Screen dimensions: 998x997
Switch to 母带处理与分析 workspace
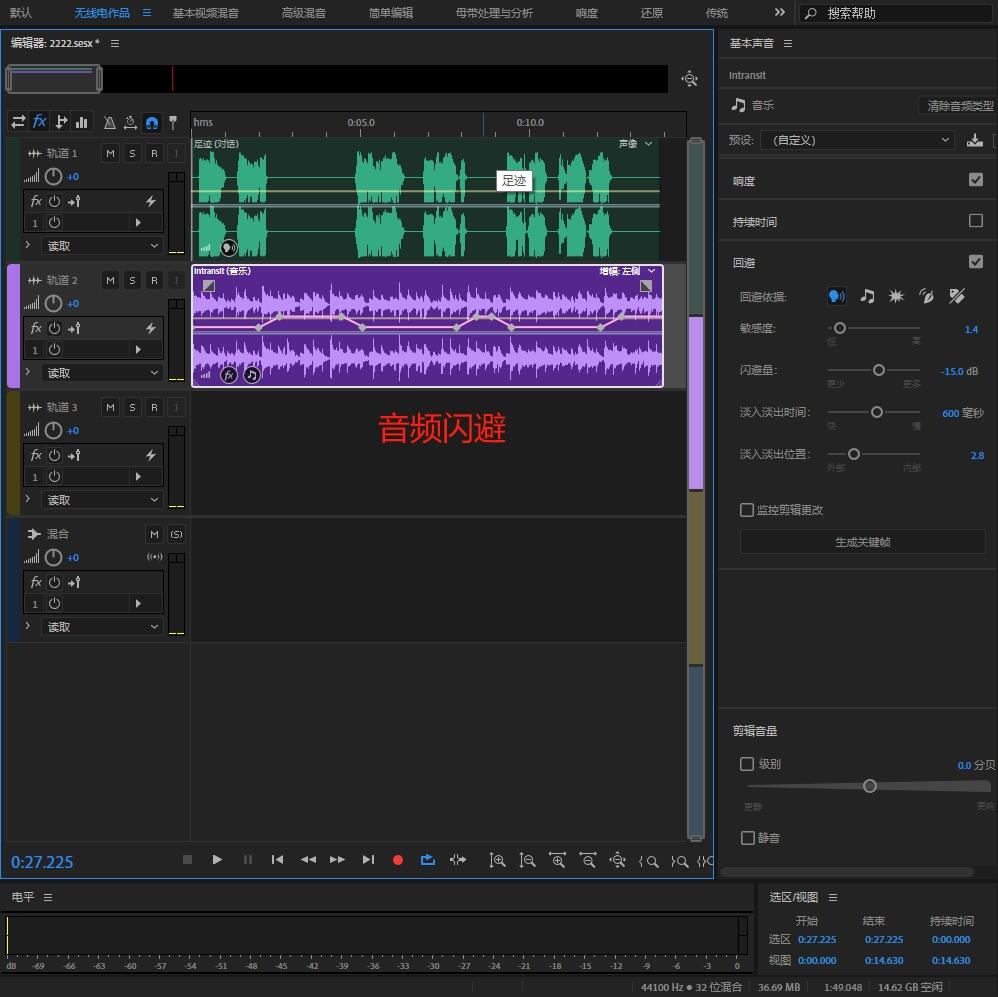point(494,13)
